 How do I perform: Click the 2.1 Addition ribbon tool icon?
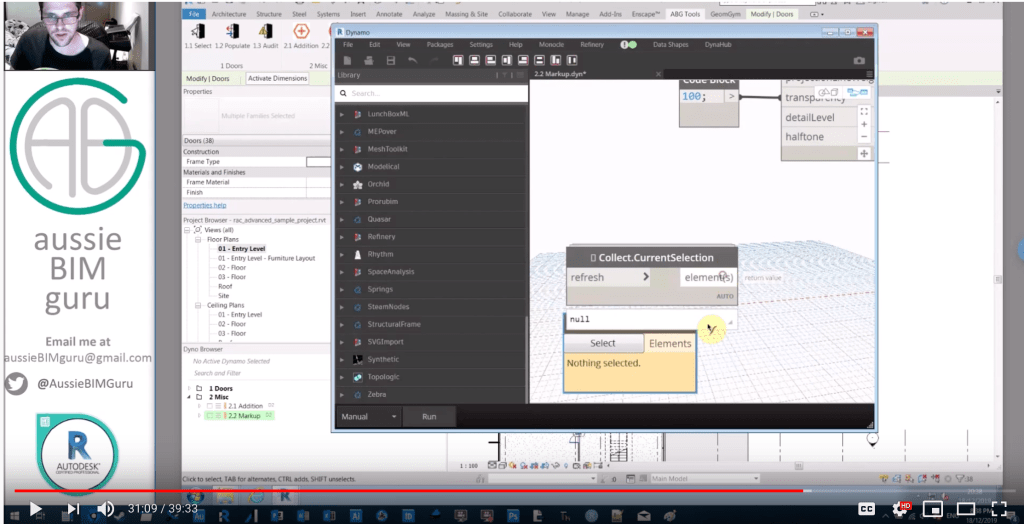(x=300, y=31)
